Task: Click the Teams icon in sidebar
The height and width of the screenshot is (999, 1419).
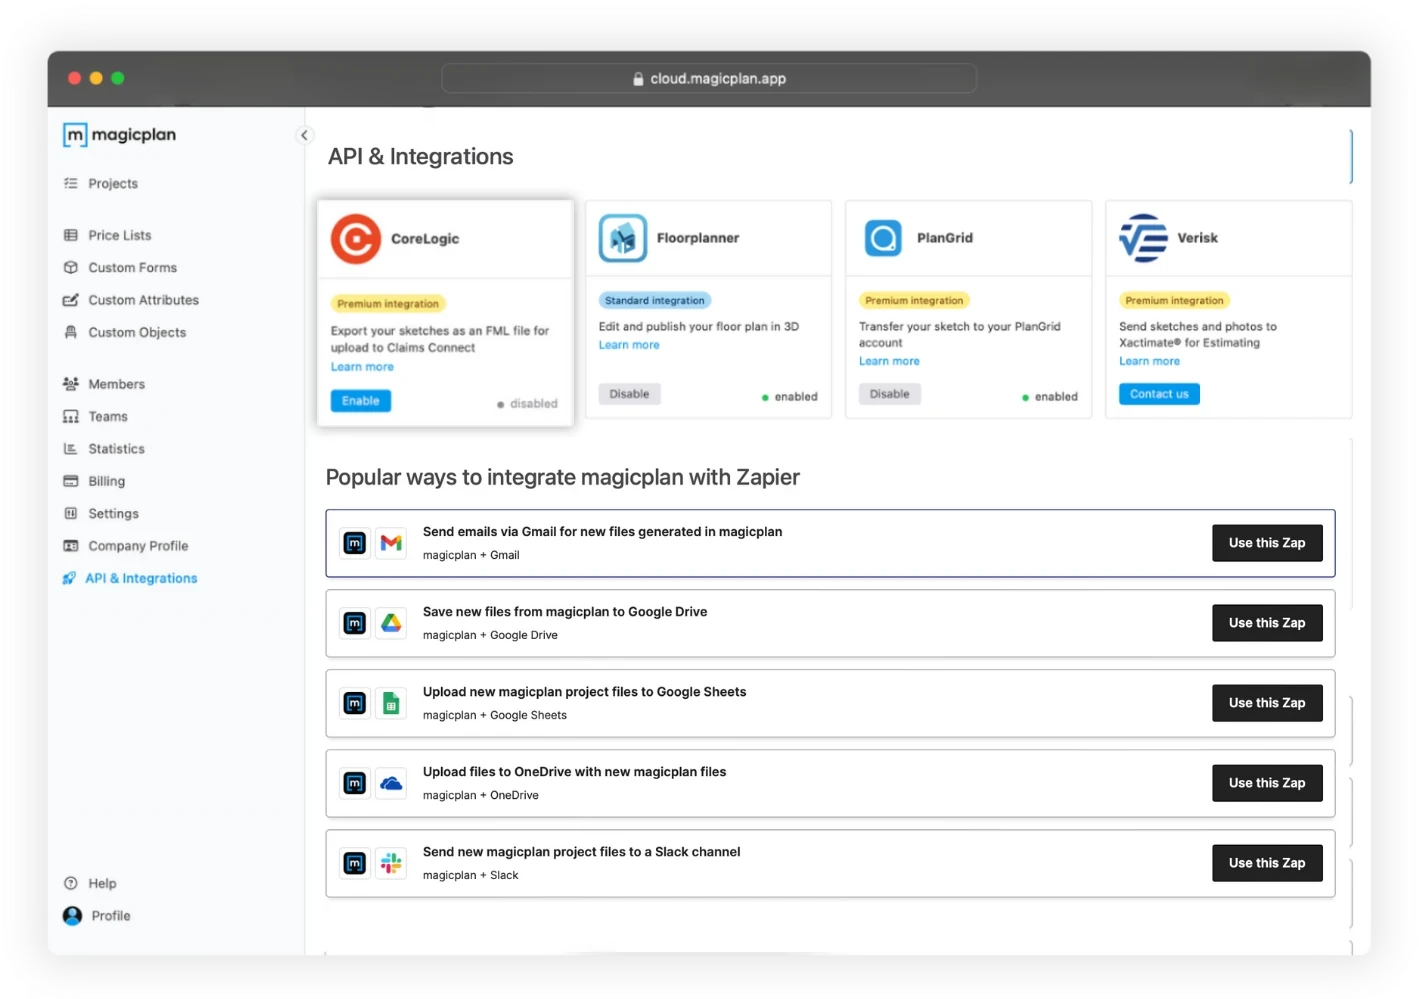Action: point(71,416)
